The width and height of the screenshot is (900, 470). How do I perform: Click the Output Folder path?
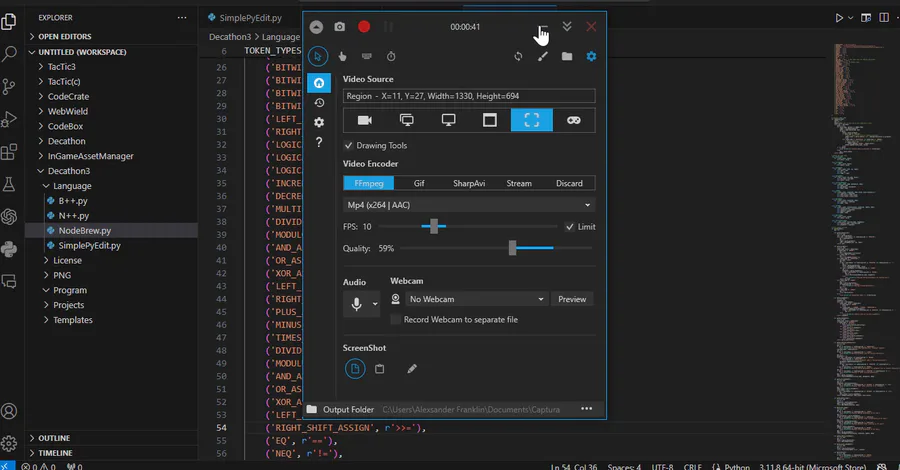click(471, 409)
